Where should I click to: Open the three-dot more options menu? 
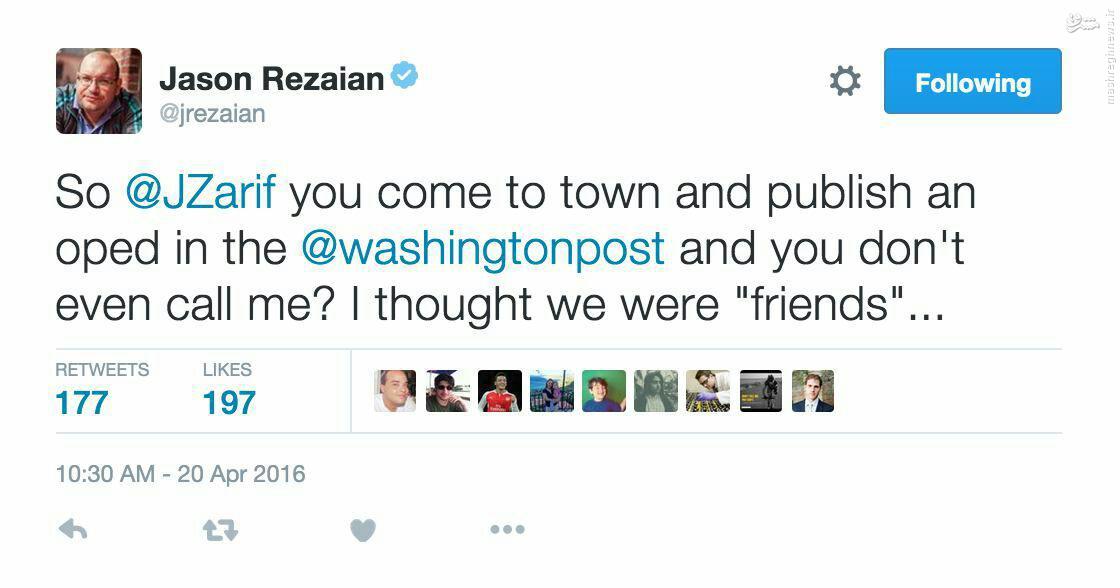point(507,530)
